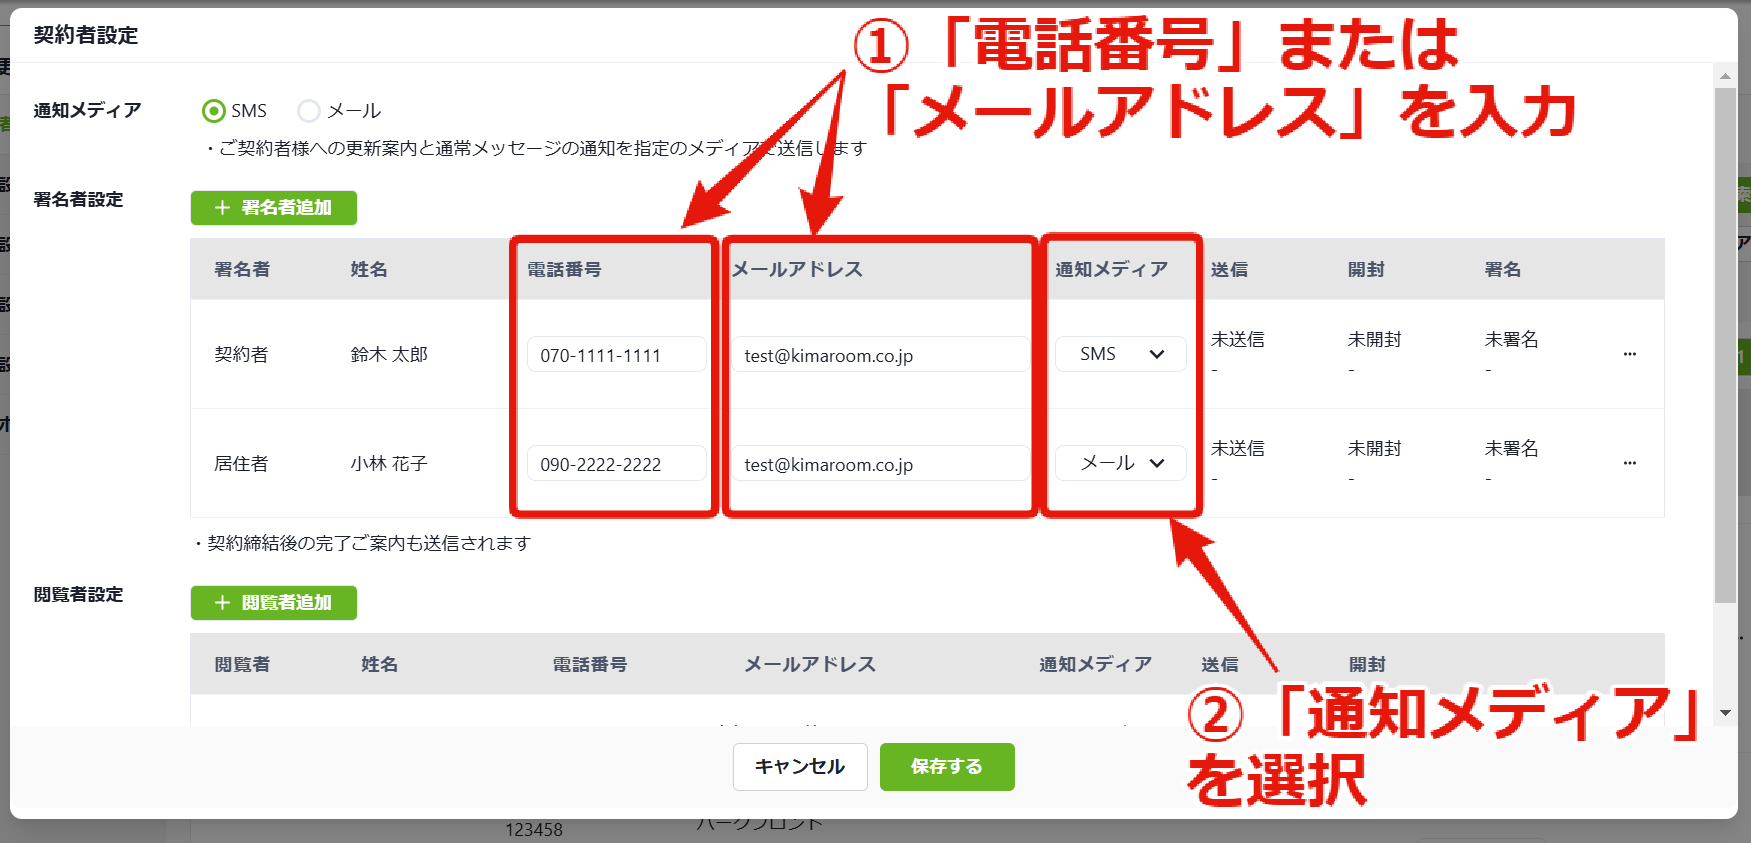Click the email address field for 居住者 row
This screenshot has width=1751, height=843.
pos(881,464)
